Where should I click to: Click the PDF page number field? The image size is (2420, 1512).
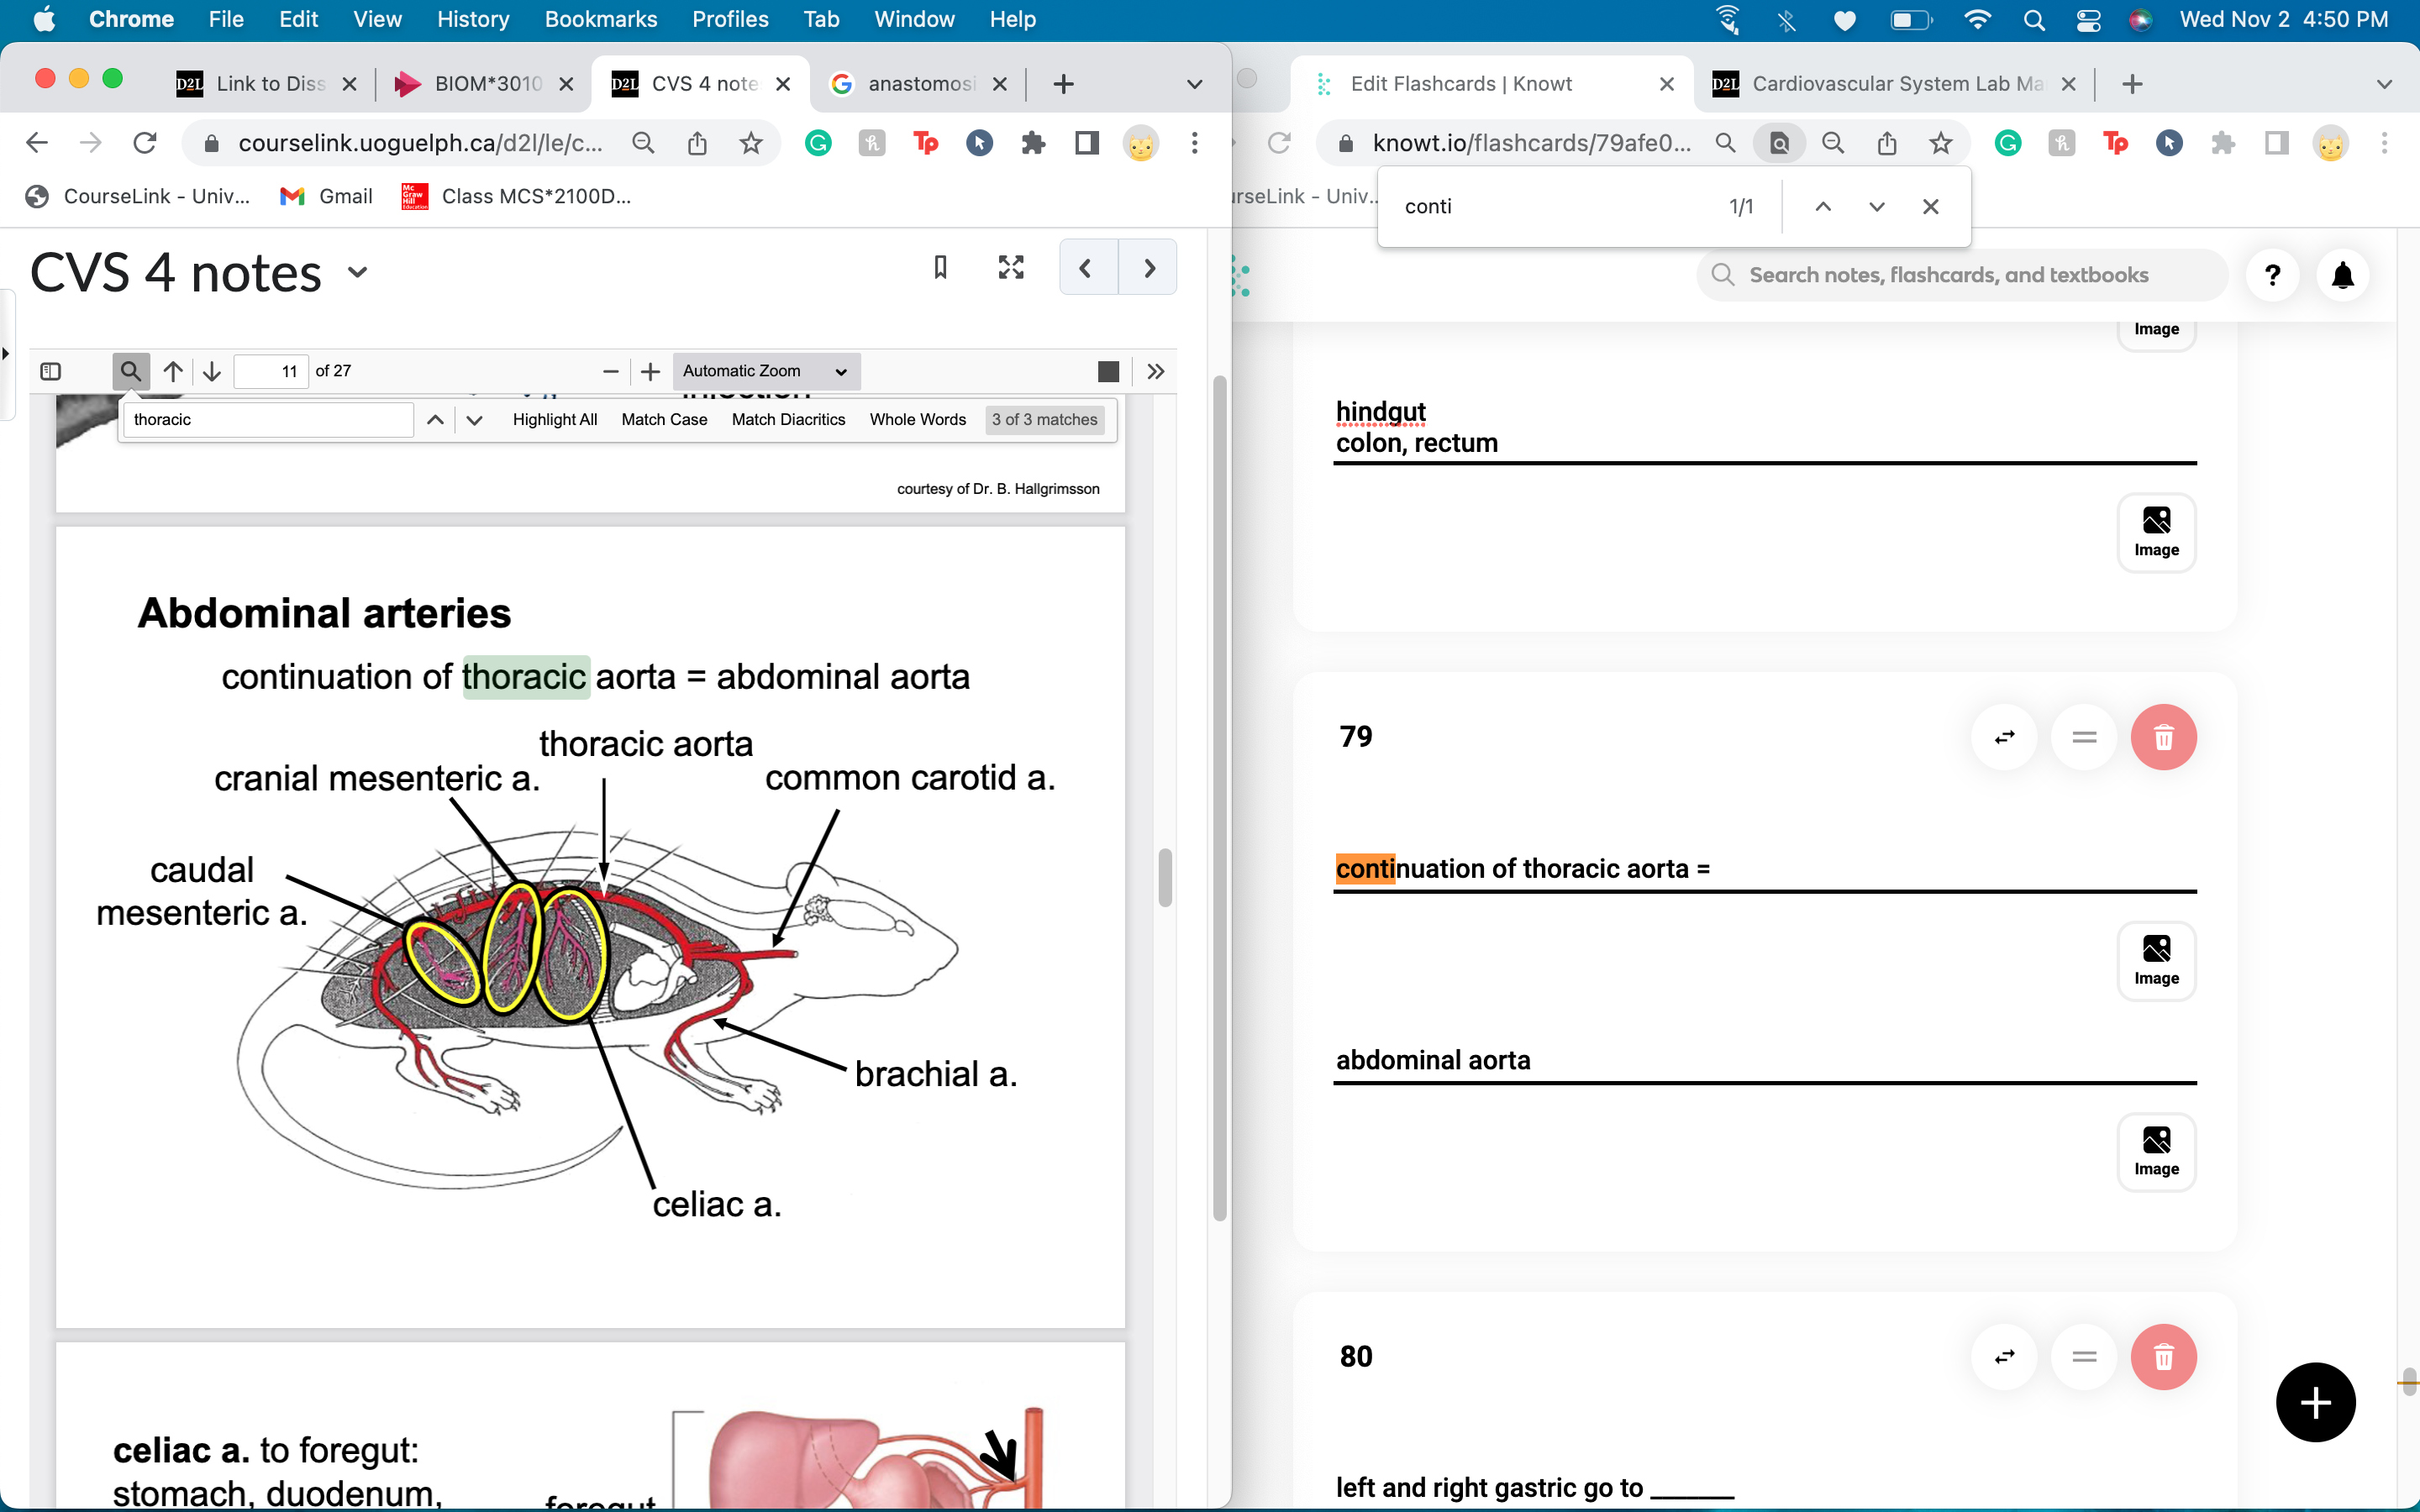(270, 371)
